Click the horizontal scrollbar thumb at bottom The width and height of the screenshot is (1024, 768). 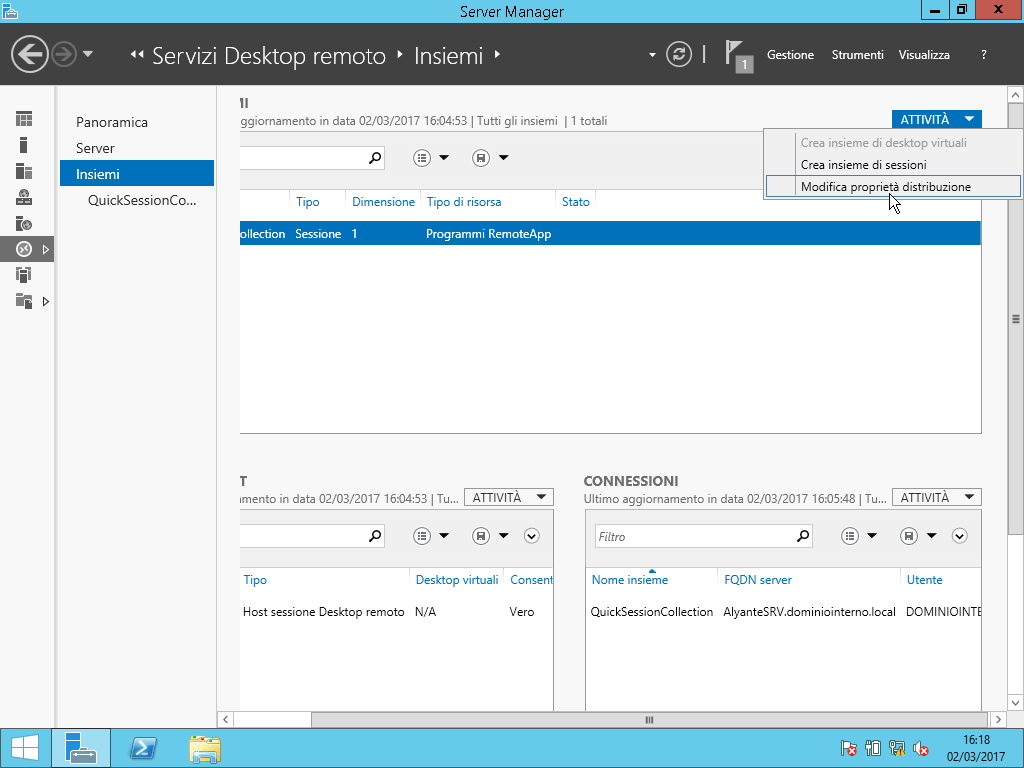click(648, 719)
